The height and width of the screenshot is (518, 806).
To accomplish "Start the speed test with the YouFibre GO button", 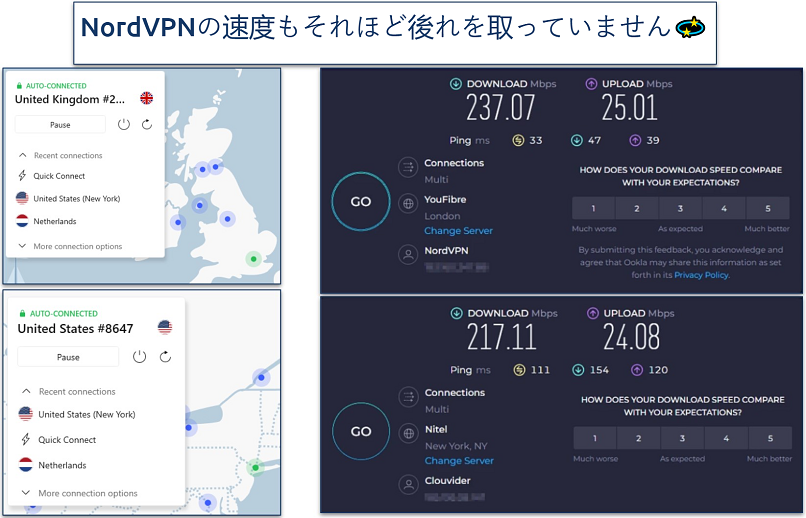I will [361, 201].
